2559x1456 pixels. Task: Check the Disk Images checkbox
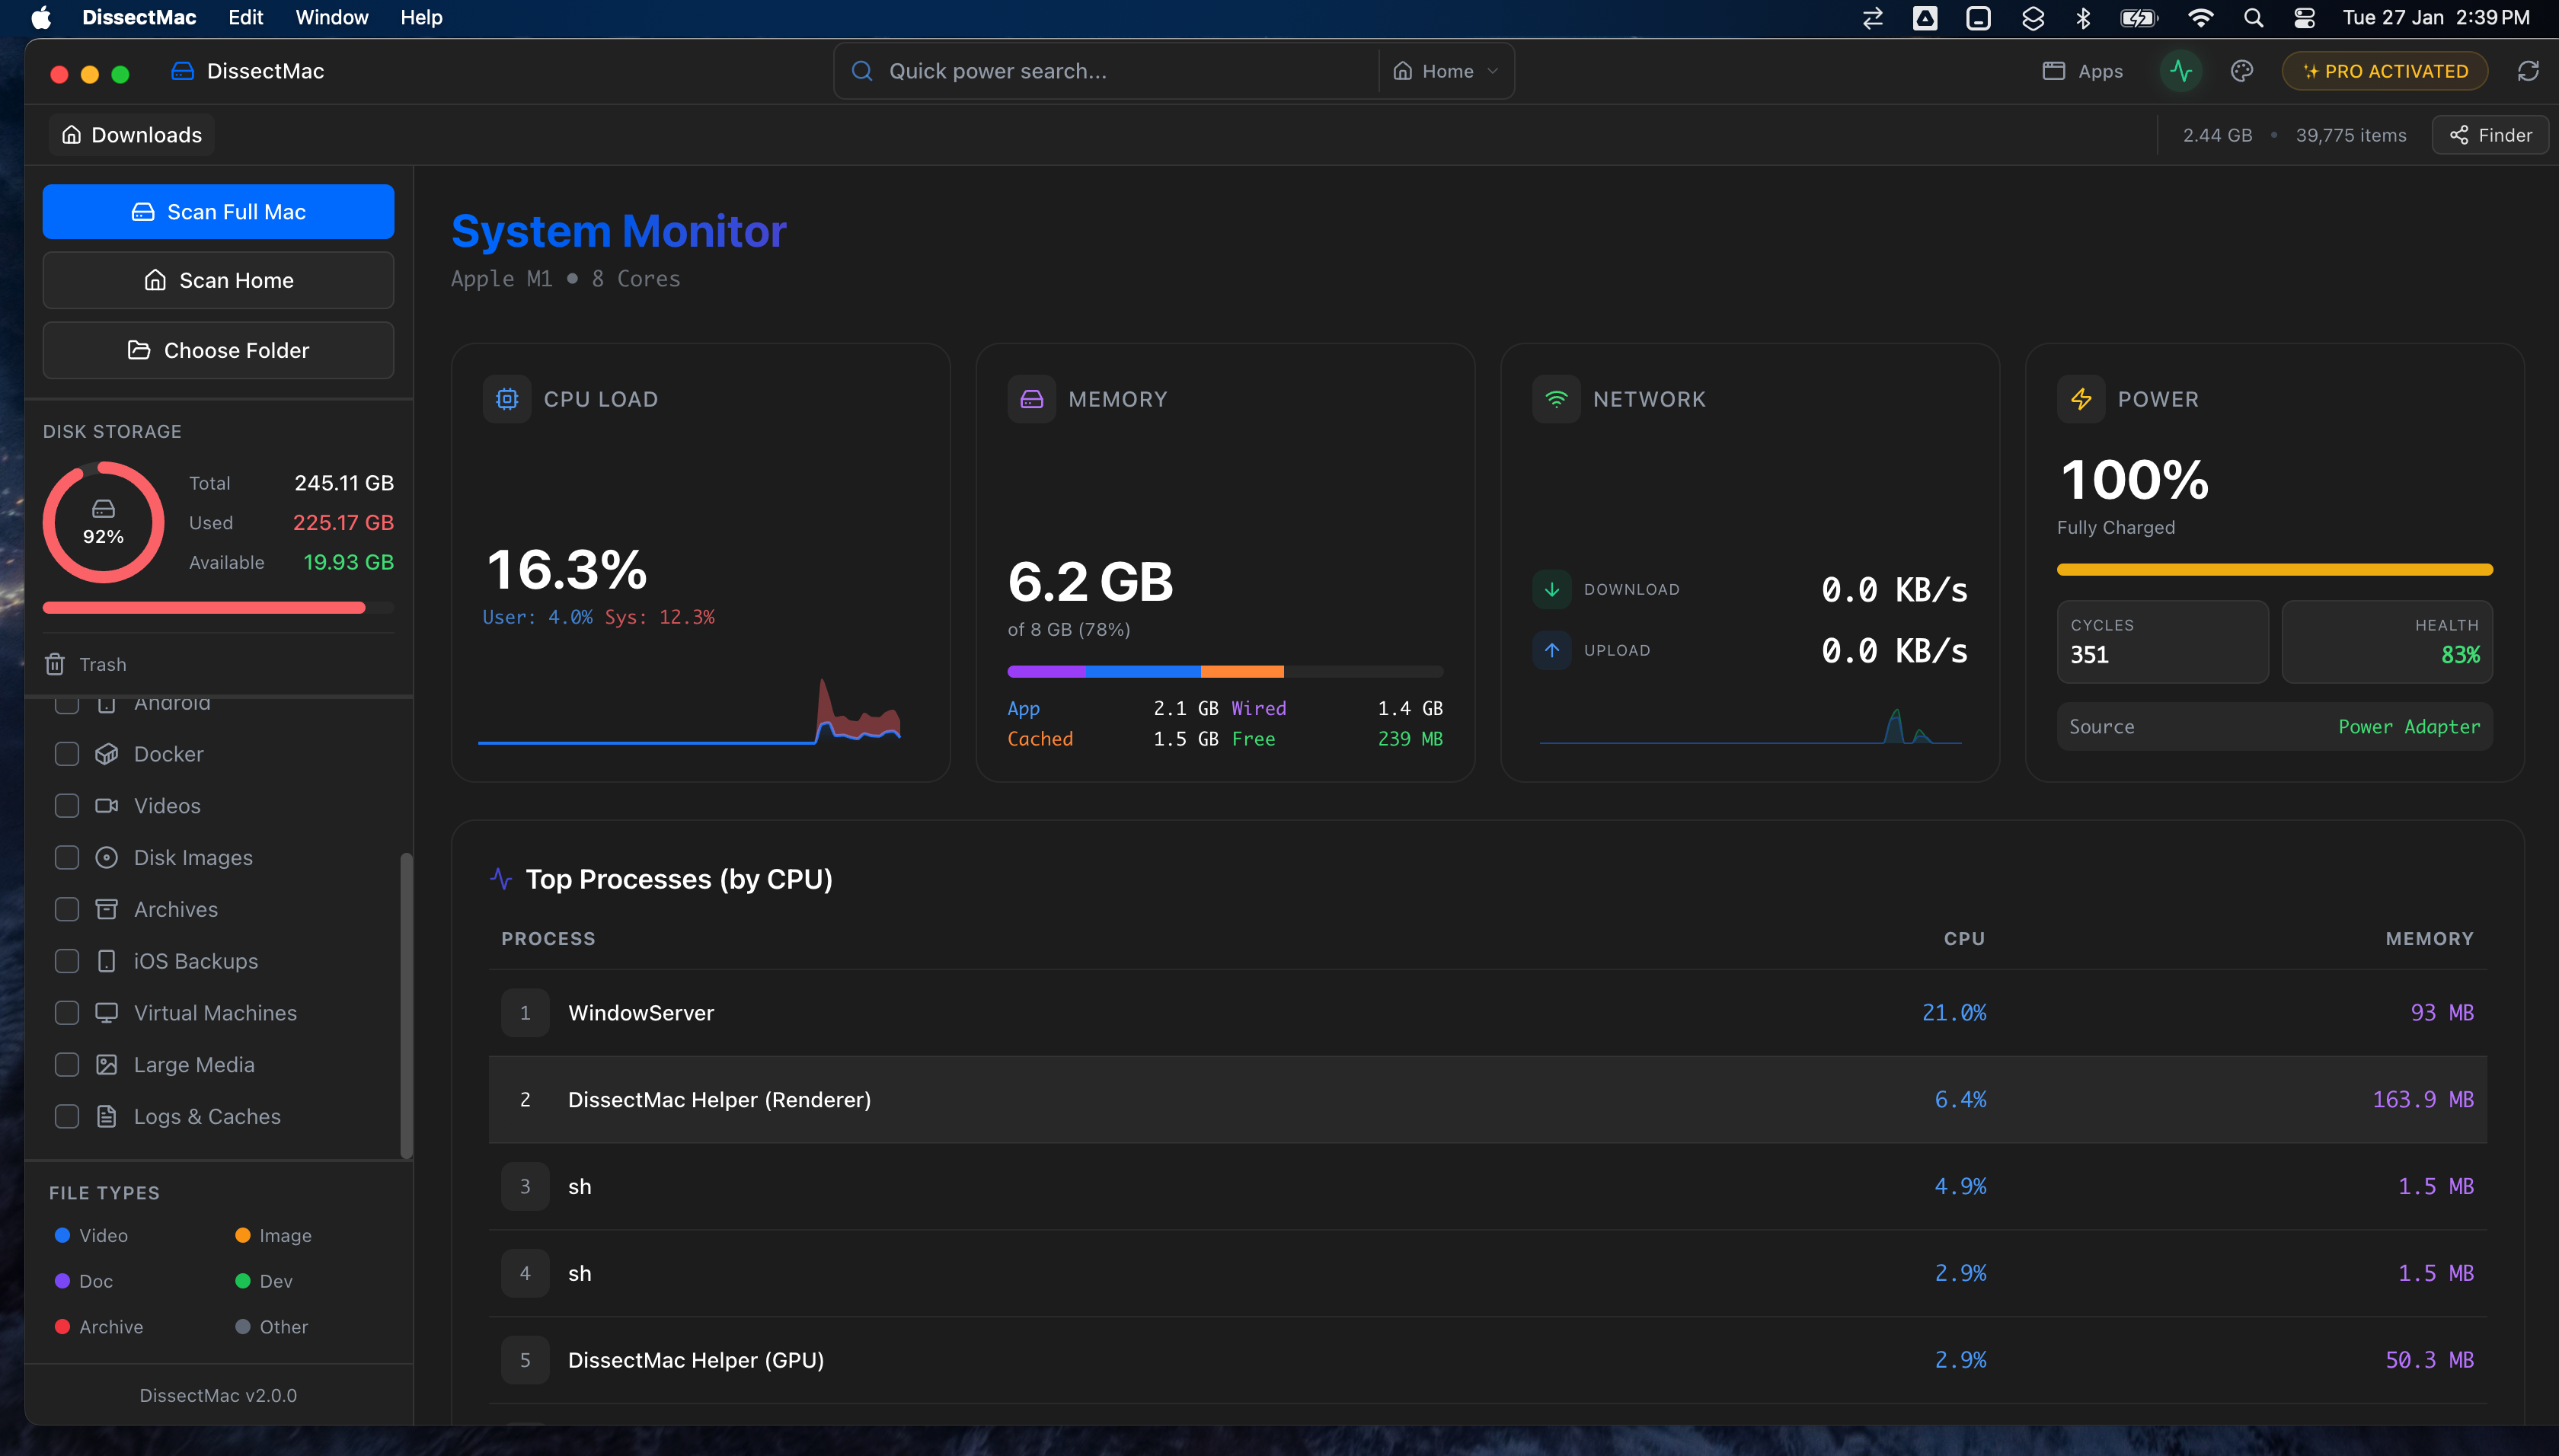[x=67, y=857]
